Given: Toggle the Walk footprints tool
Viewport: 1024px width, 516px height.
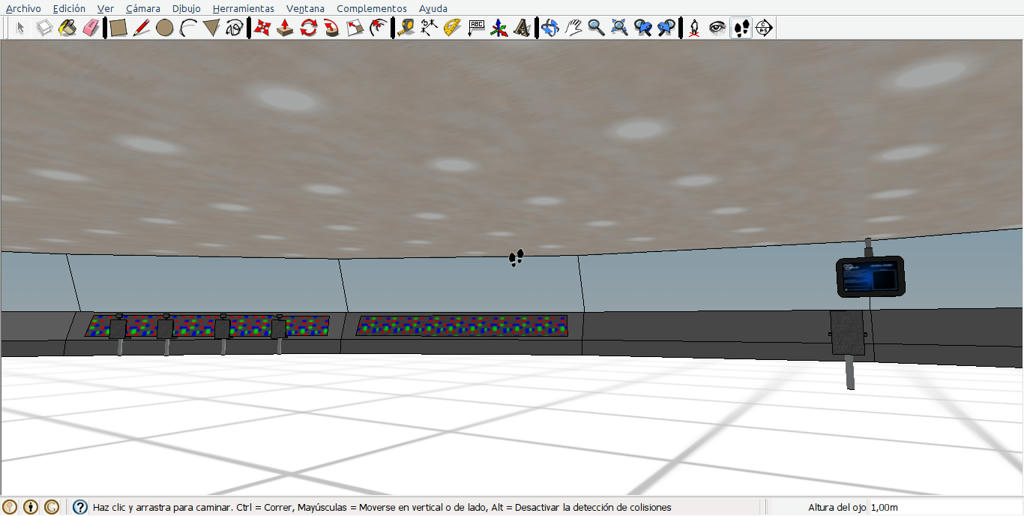Looking at the screenshot, I should pos(741,27).
